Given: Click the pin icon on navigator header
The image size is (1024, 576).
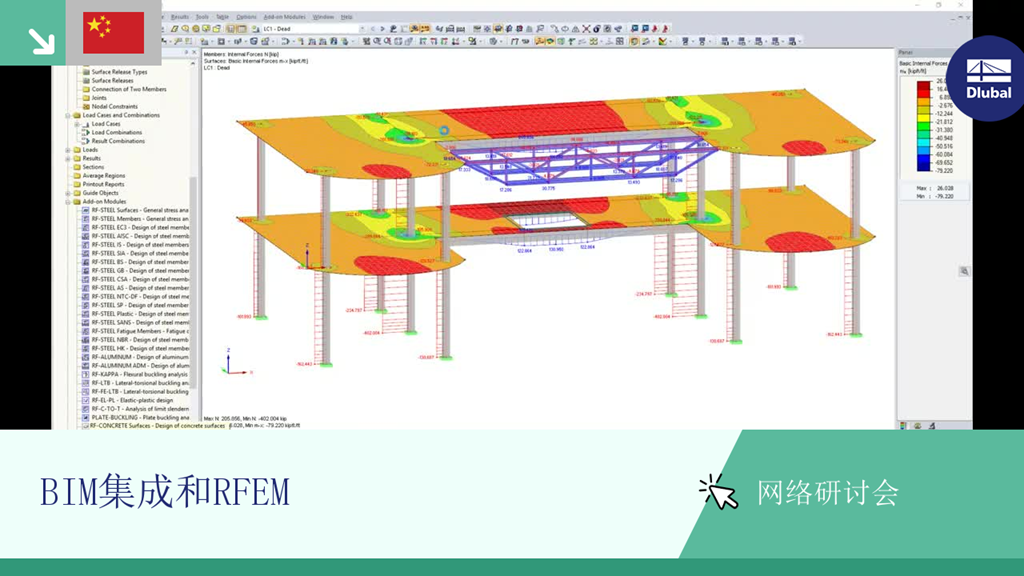Looking at the screenshot, I should coord(187,52).
